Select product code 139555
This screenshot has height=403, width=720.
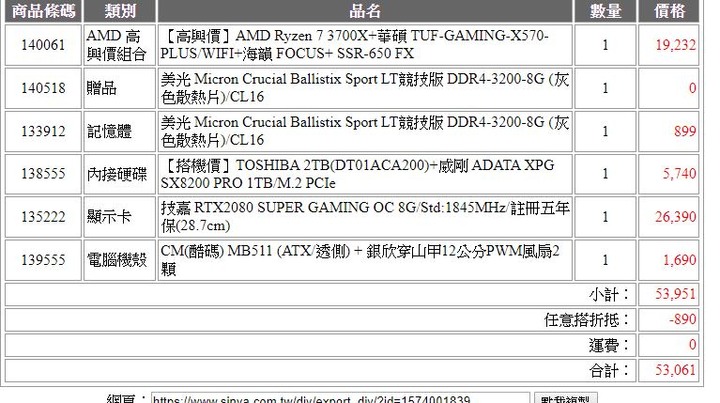tap(43, 260)
